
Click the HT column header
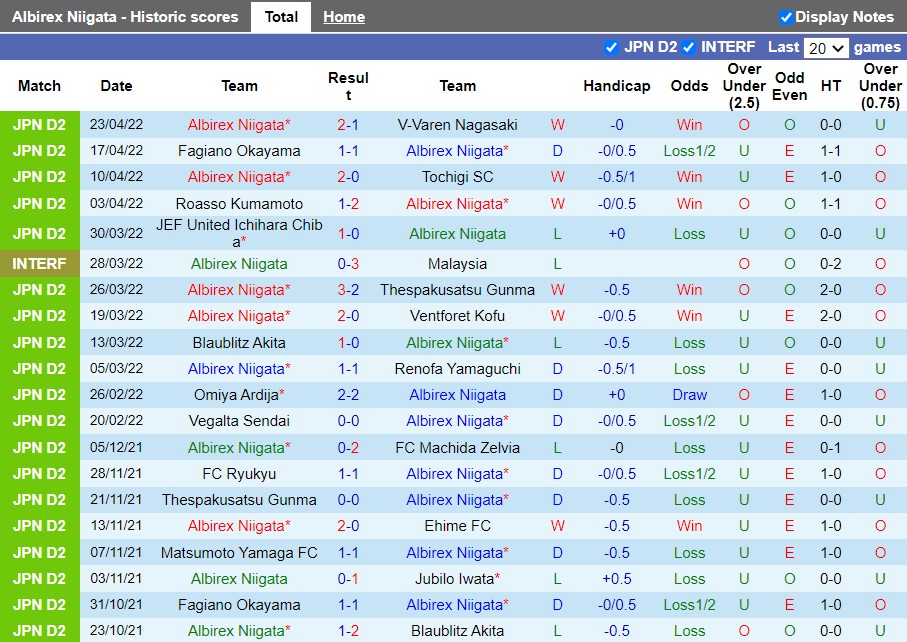[x=831, y=86]
